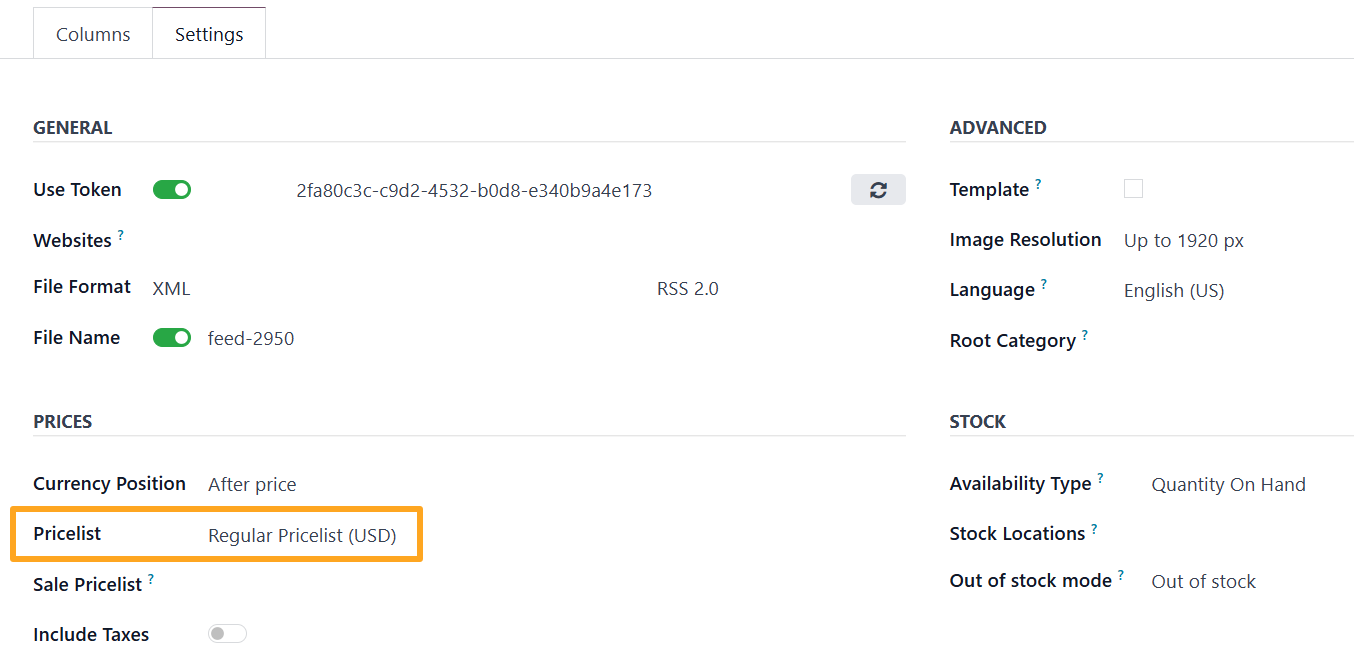Screen dimensions: 1354x654
Task: Click the Out of stock mode value
Action: tap(1203, 580)
